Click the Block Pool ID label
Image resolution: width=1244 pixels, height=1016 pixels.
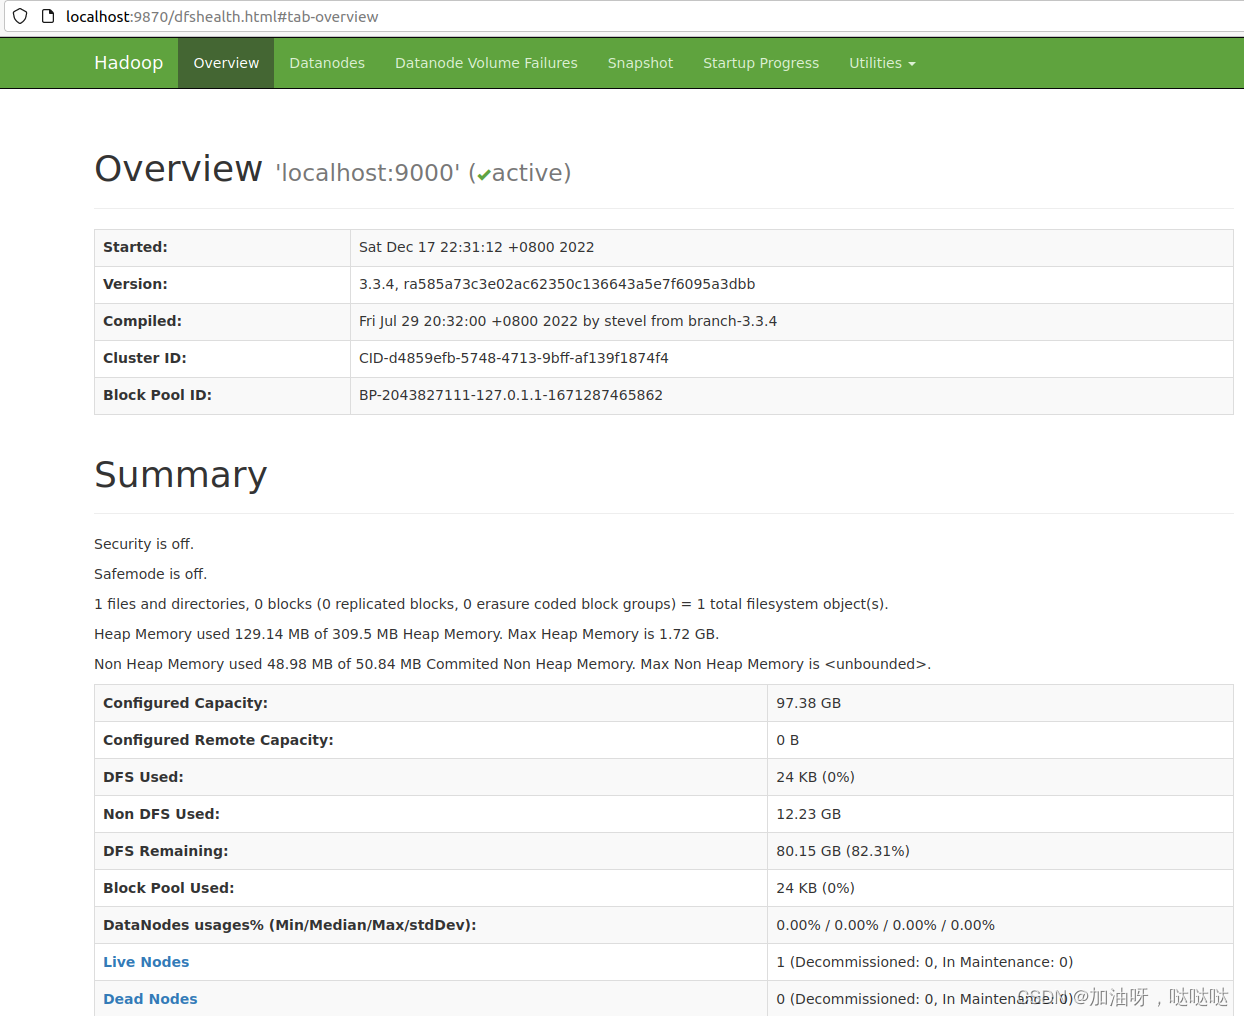(157, 395)
